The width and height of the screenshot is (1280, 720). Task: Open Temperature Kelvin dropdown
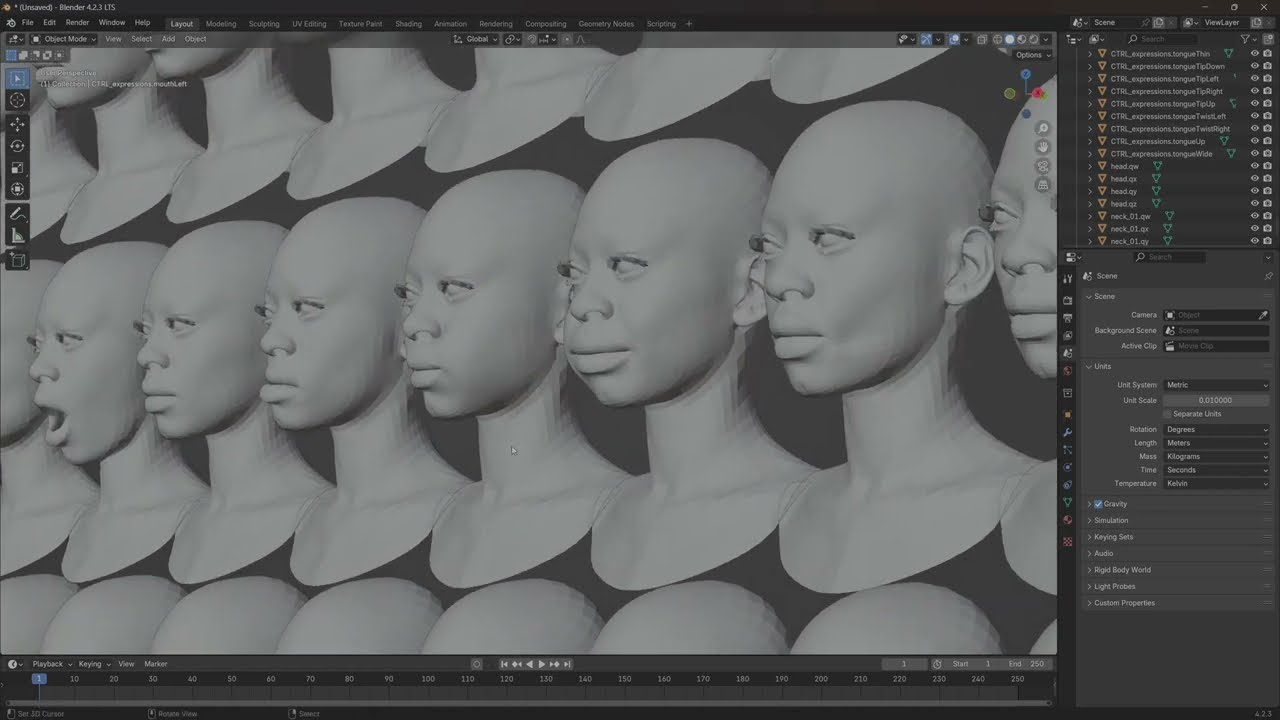[1216, 484]
